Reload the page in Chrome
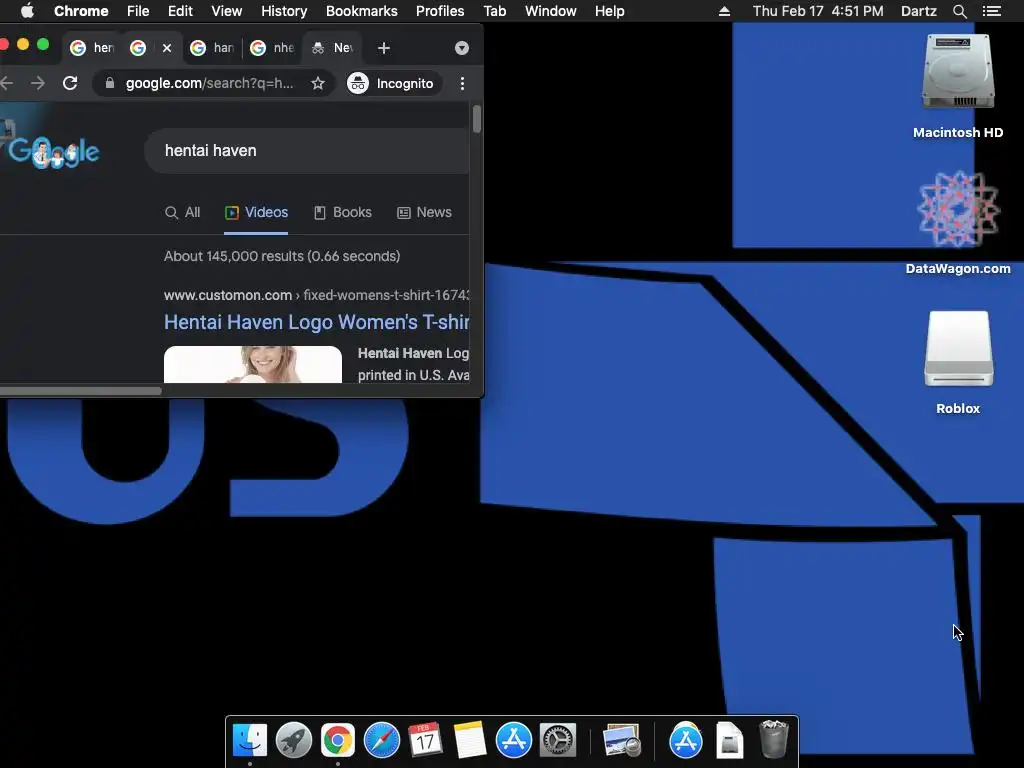Image resolution: width=1024 pixels, height=768 pixels. tap(70, 83)
